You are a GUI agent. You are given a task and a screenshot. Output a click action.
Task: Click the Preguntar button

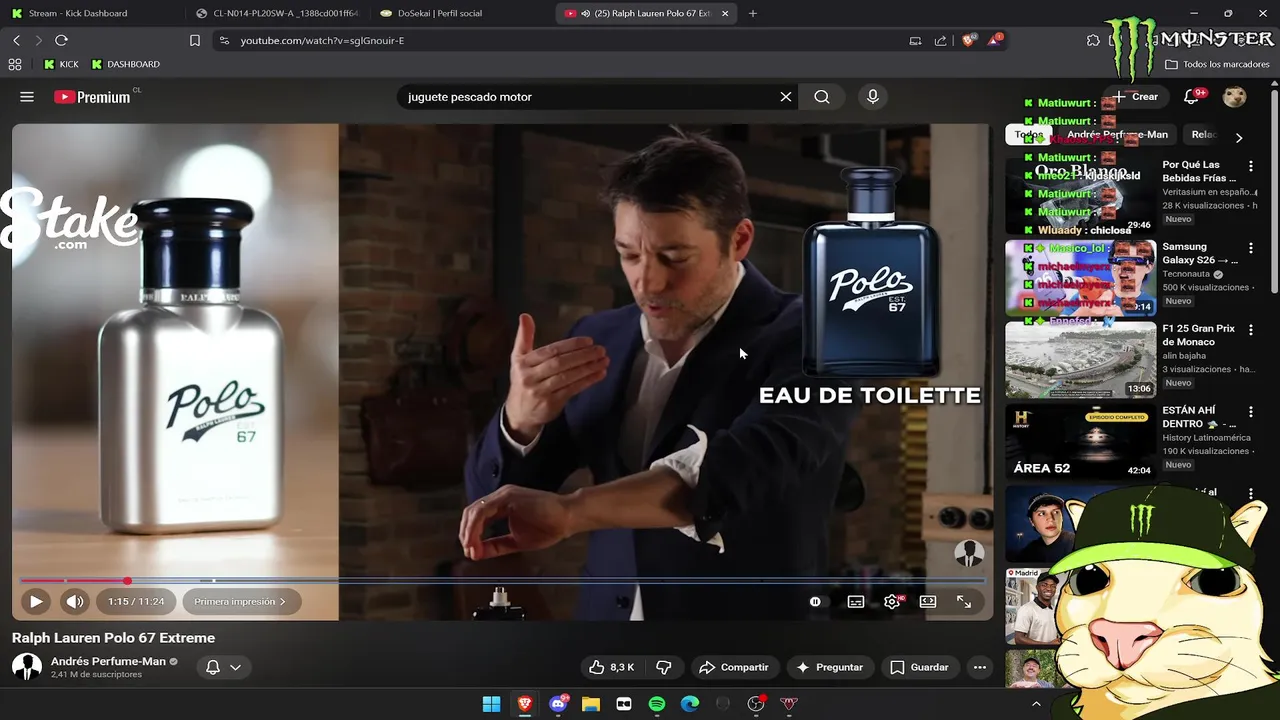coord(829,667)
